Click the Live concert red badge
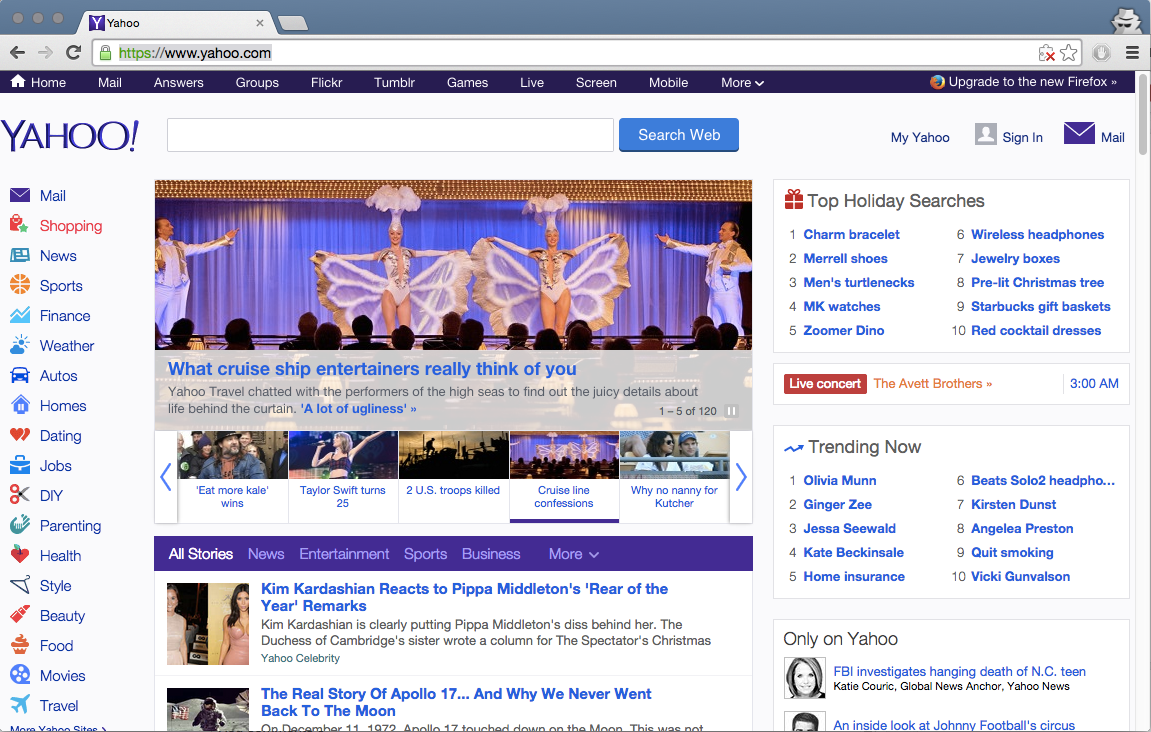 click(x=825, y=383)
